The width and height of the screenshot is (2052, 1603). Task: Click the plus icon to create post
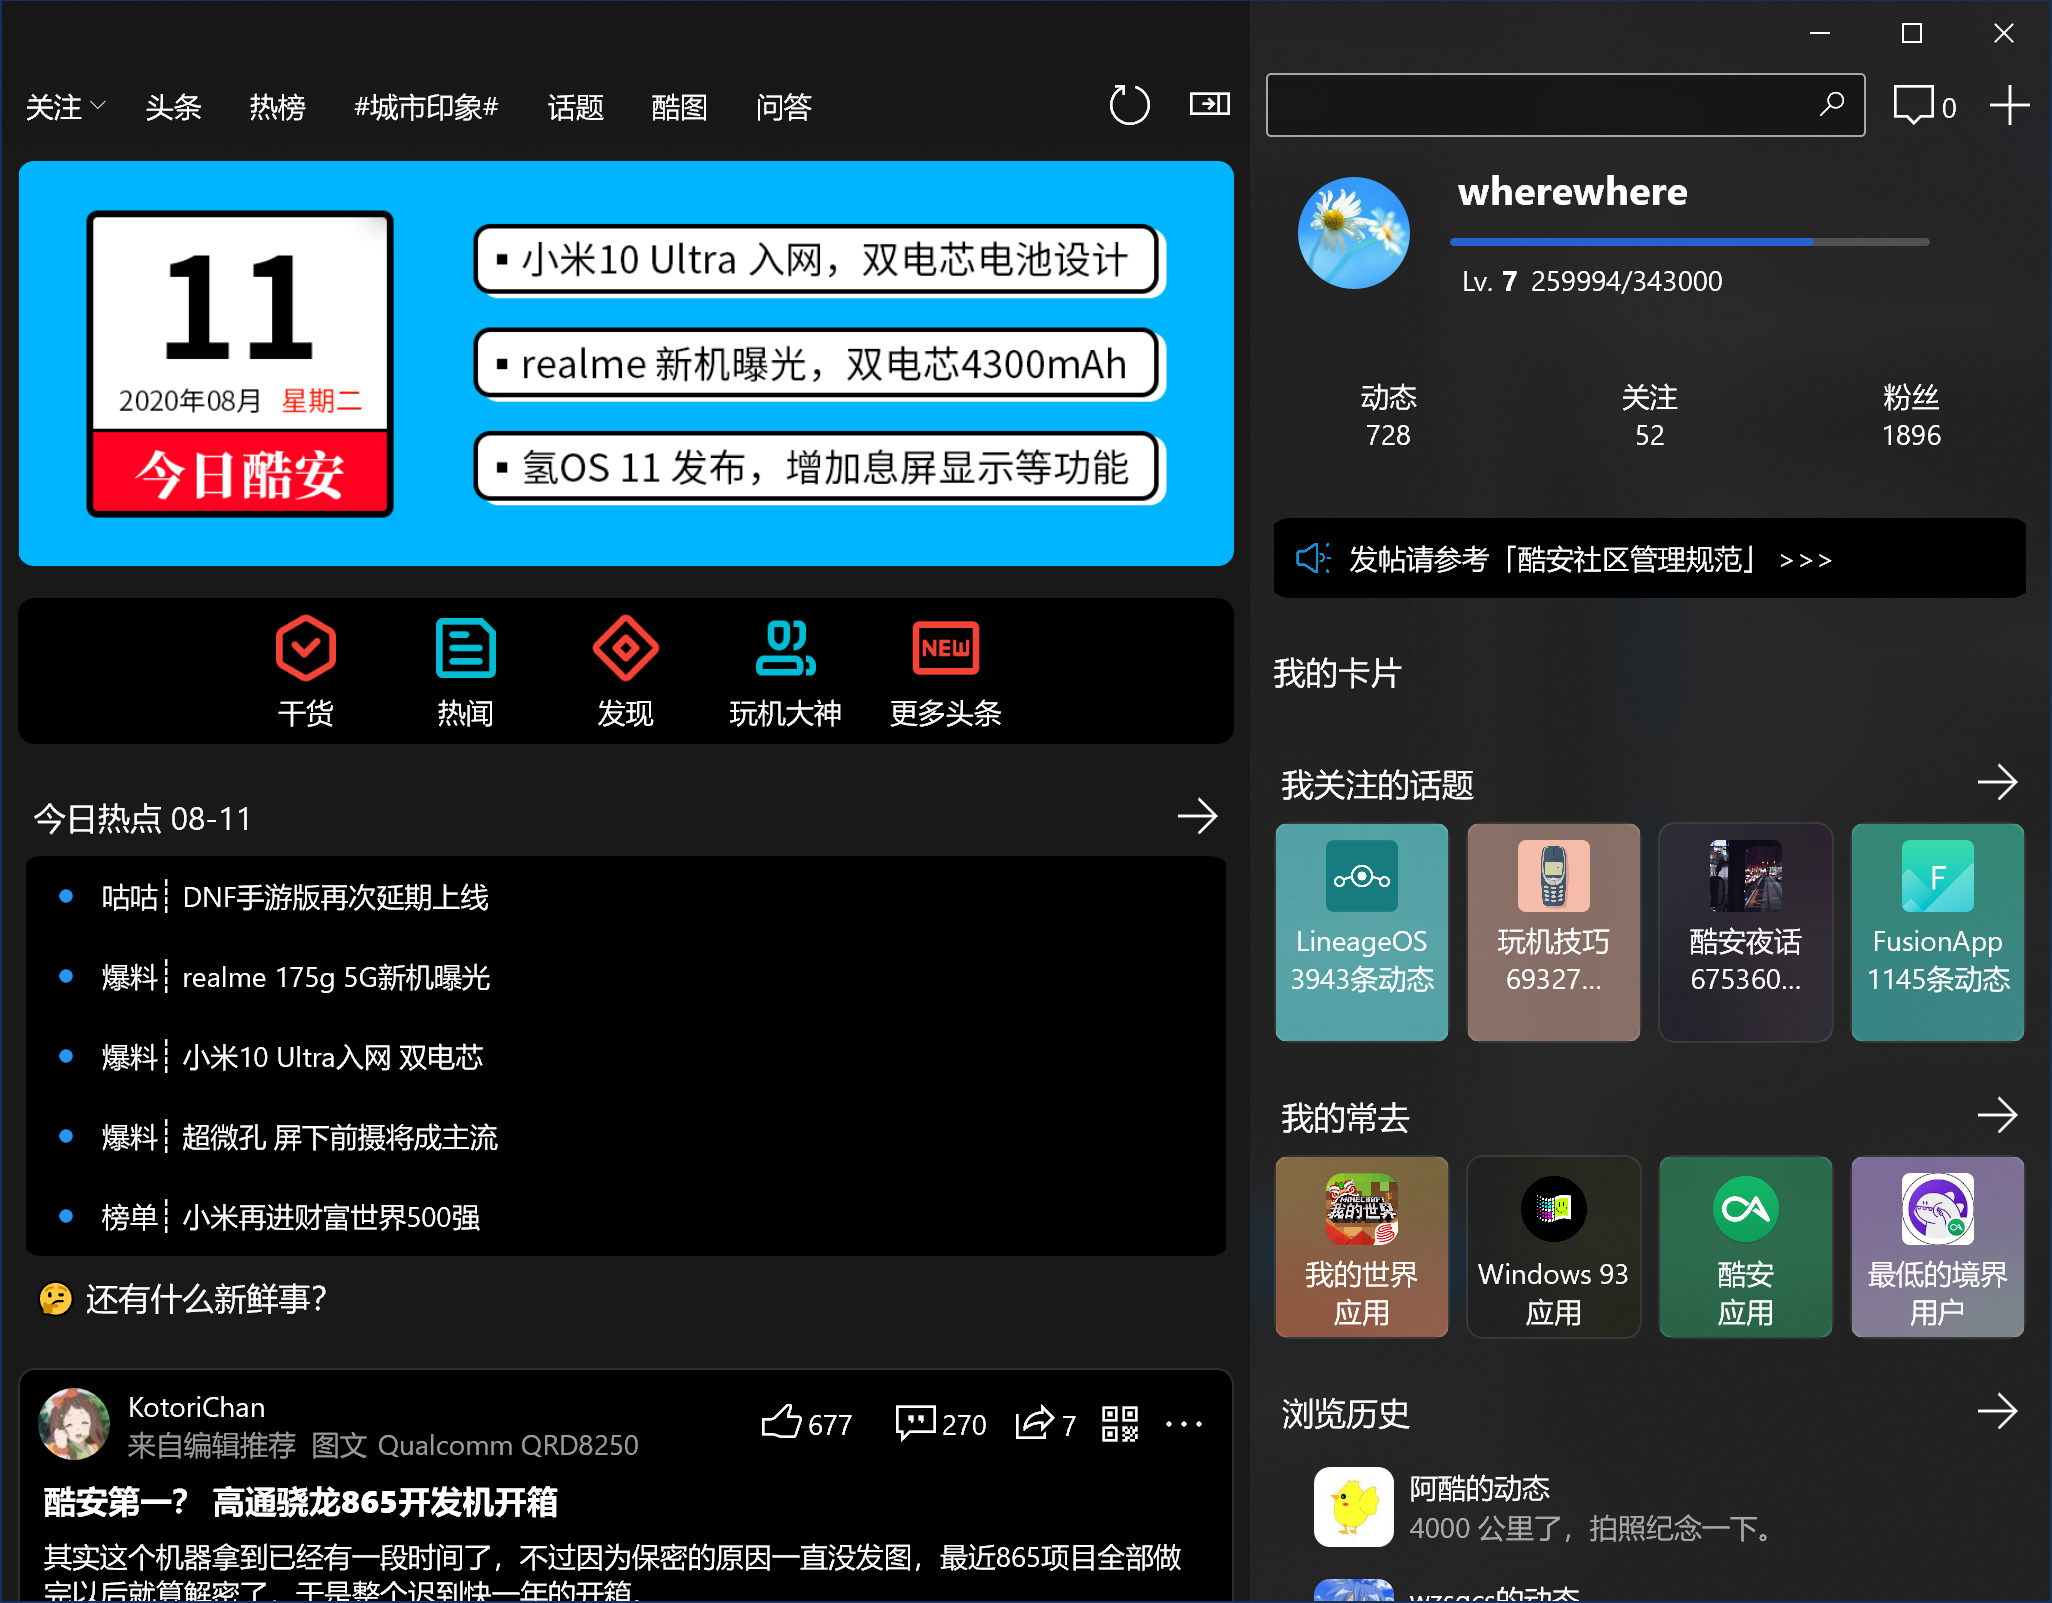pyautogui.click(x=2009, y=105)
